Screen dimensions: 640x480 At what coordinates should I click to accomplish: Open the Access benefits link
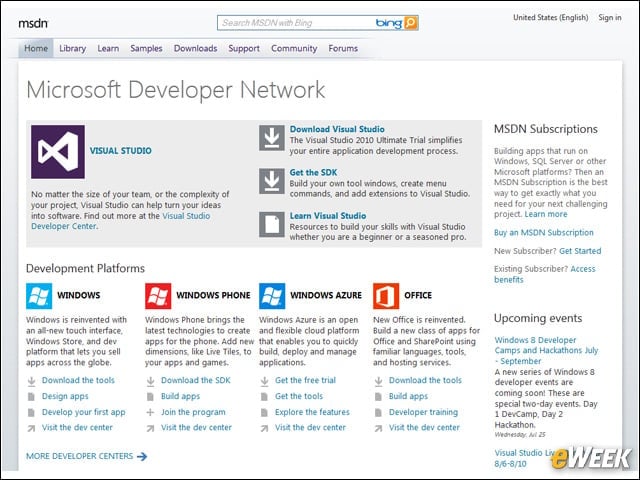(544, 274)
